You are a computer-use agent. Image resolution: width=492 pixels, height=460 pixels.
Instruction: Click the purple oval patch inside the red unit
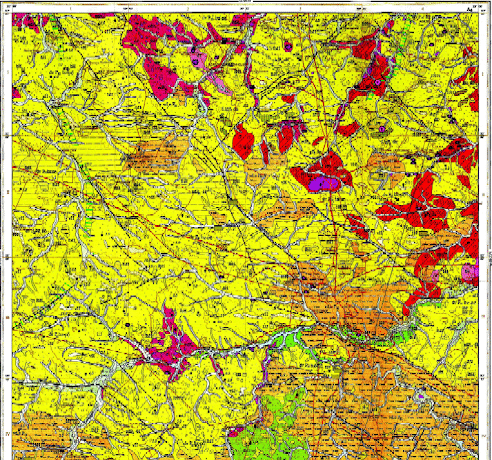322,184
